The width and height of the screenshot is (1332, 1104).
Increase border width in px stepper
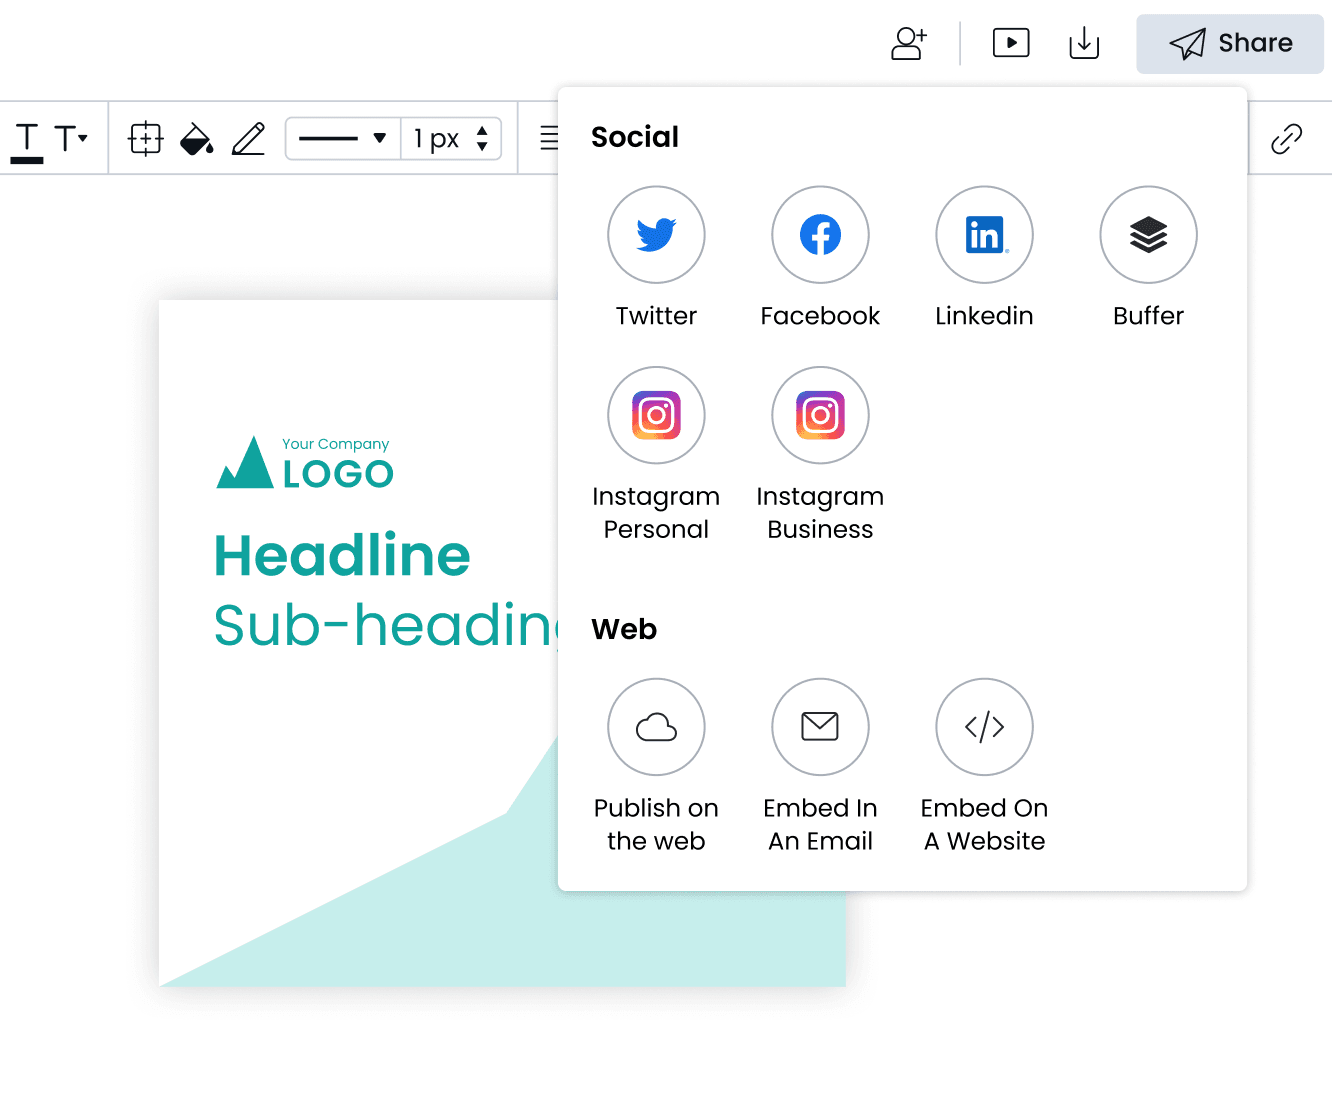482,130
